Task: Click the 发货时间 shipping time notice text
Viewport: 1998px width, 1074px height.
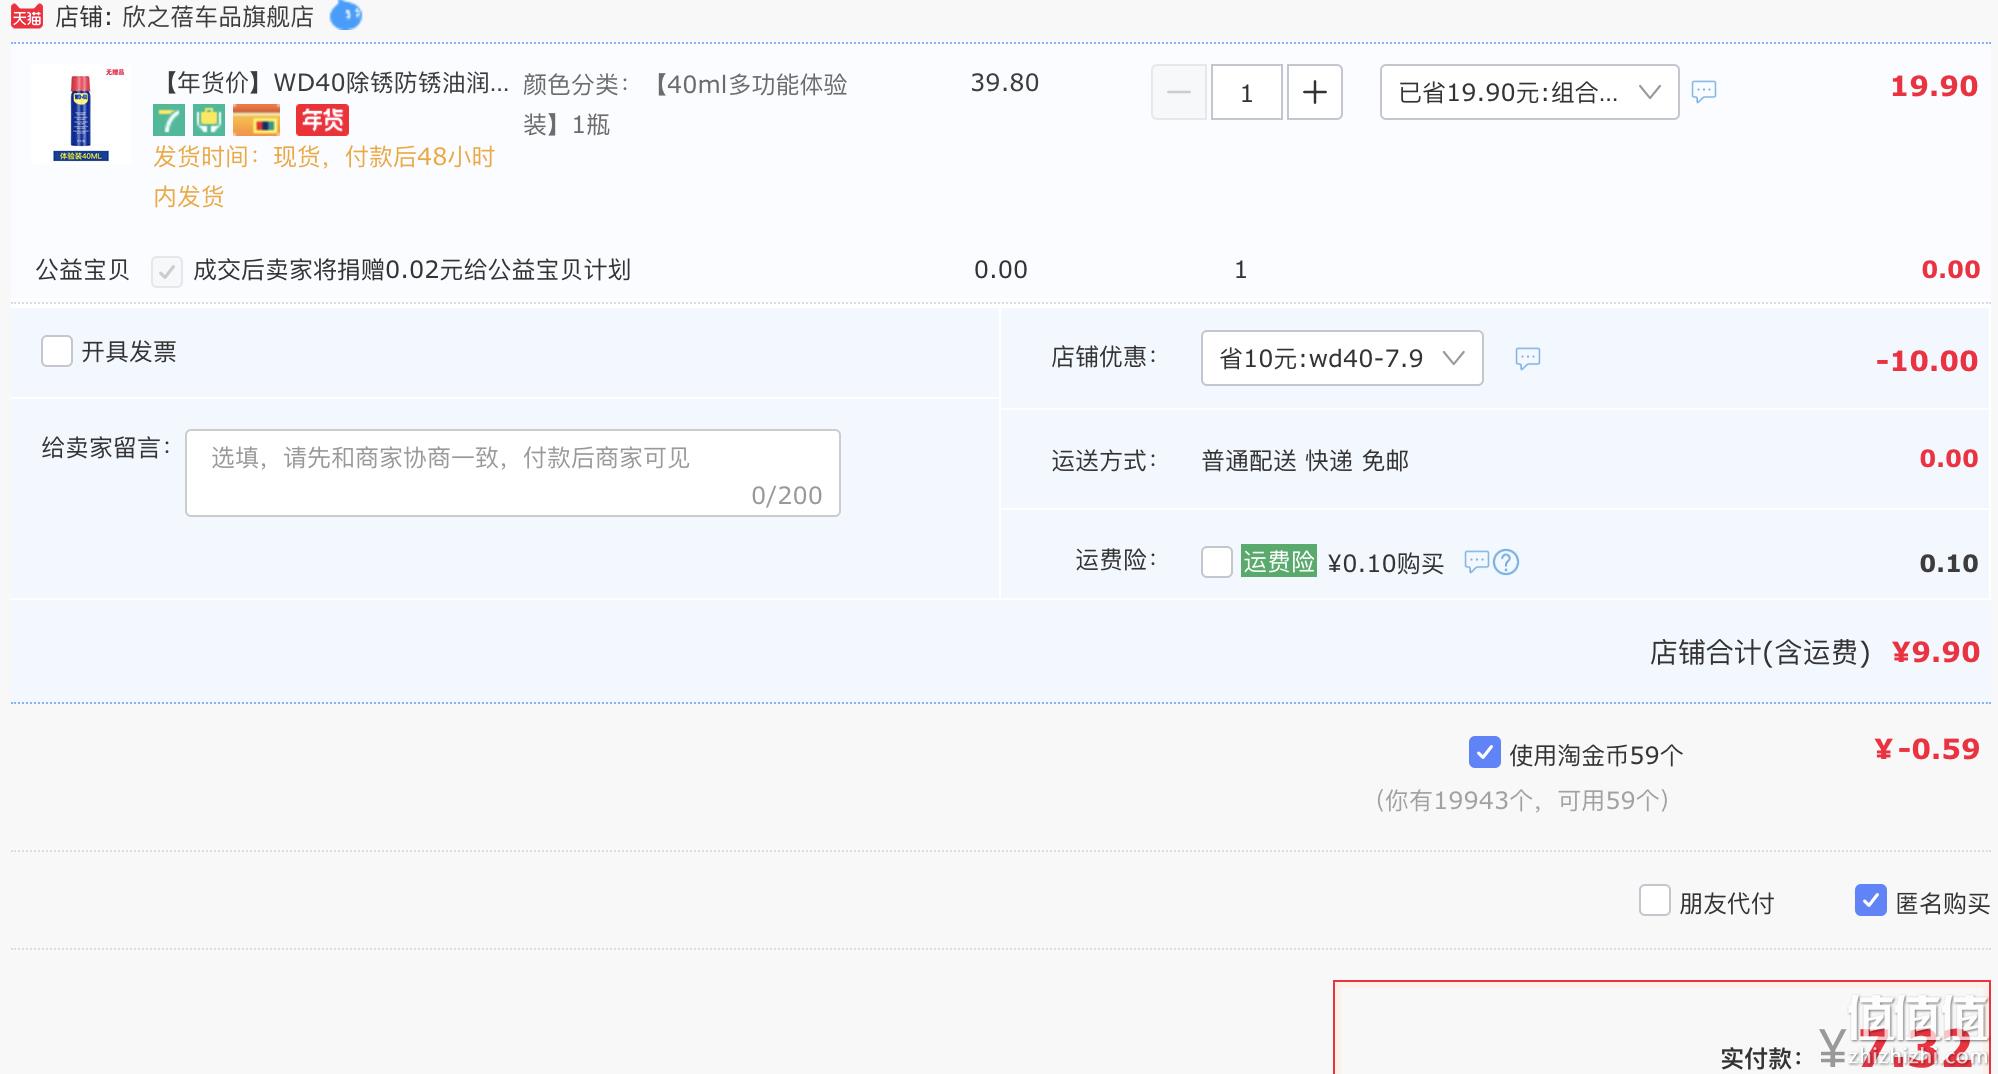Action: [x=324, y=177]
